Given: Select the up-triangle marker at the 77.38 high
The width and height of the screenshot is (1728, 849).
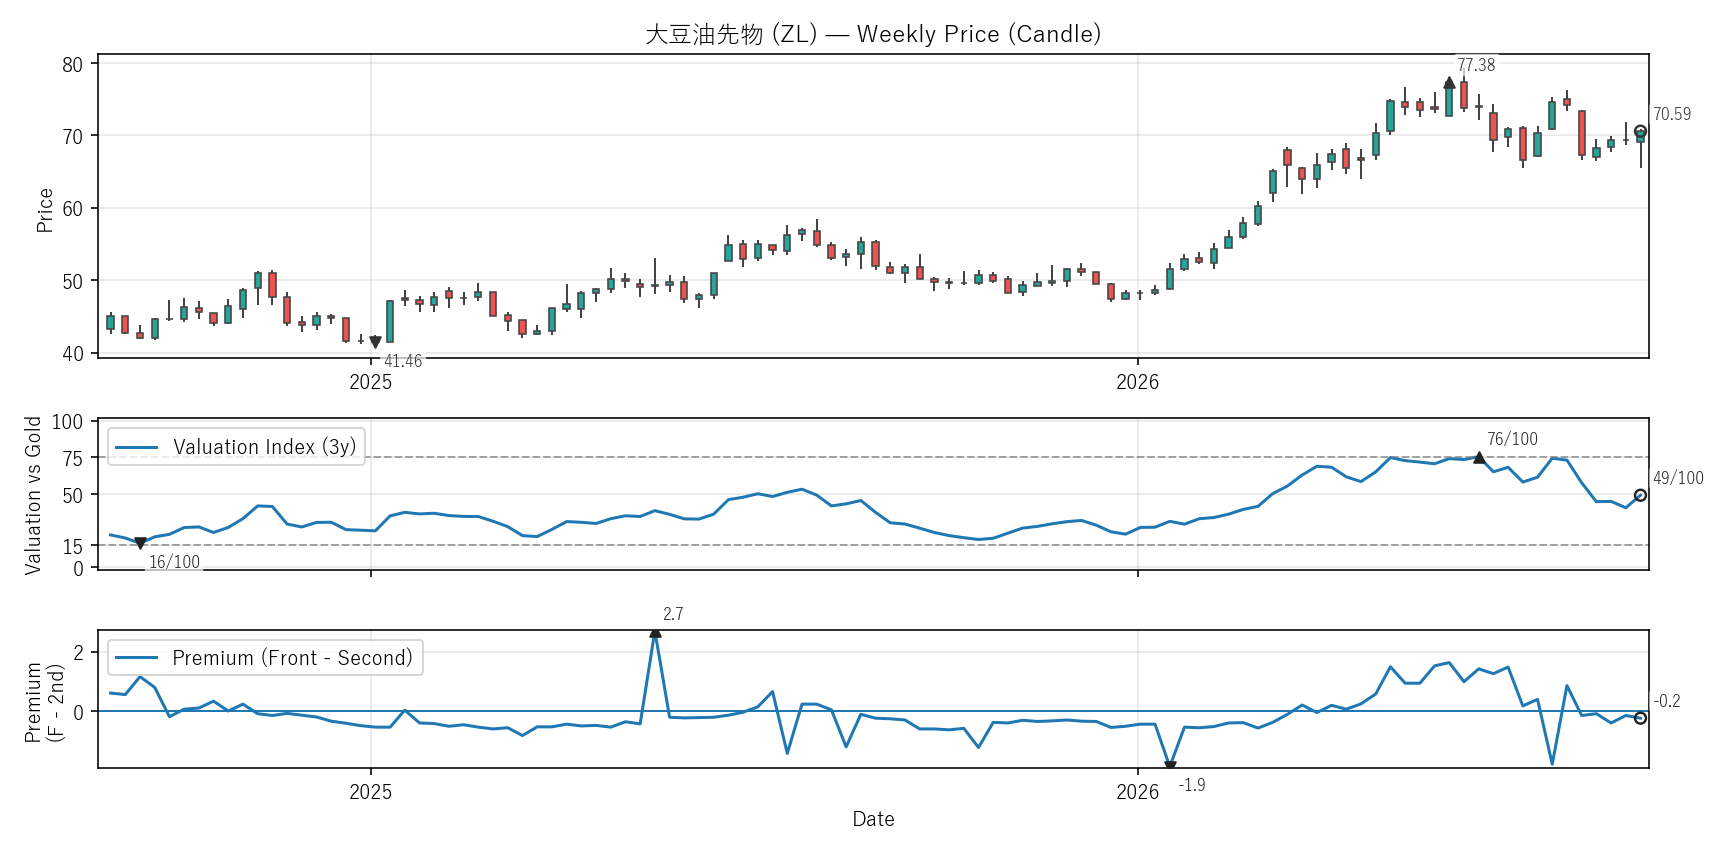Looking at the screenshot, I should (x=1449, y=83).
